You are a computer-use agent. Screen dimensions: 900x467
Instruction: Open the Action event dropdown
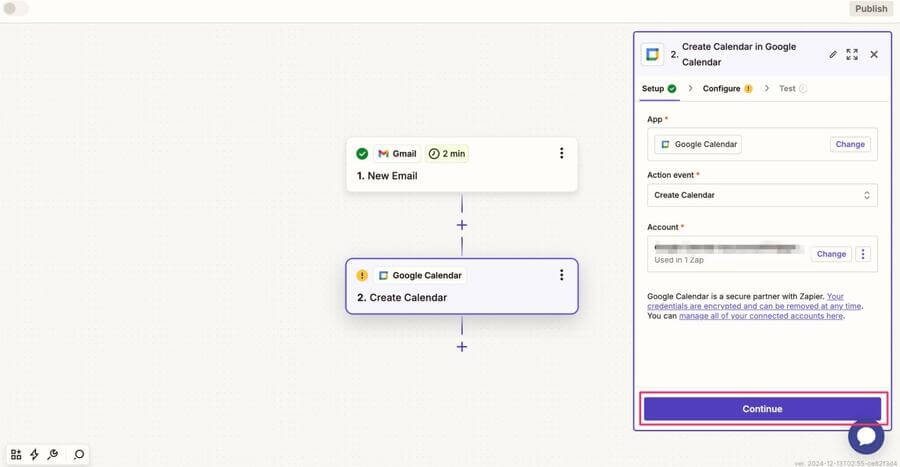coord(762,195)
